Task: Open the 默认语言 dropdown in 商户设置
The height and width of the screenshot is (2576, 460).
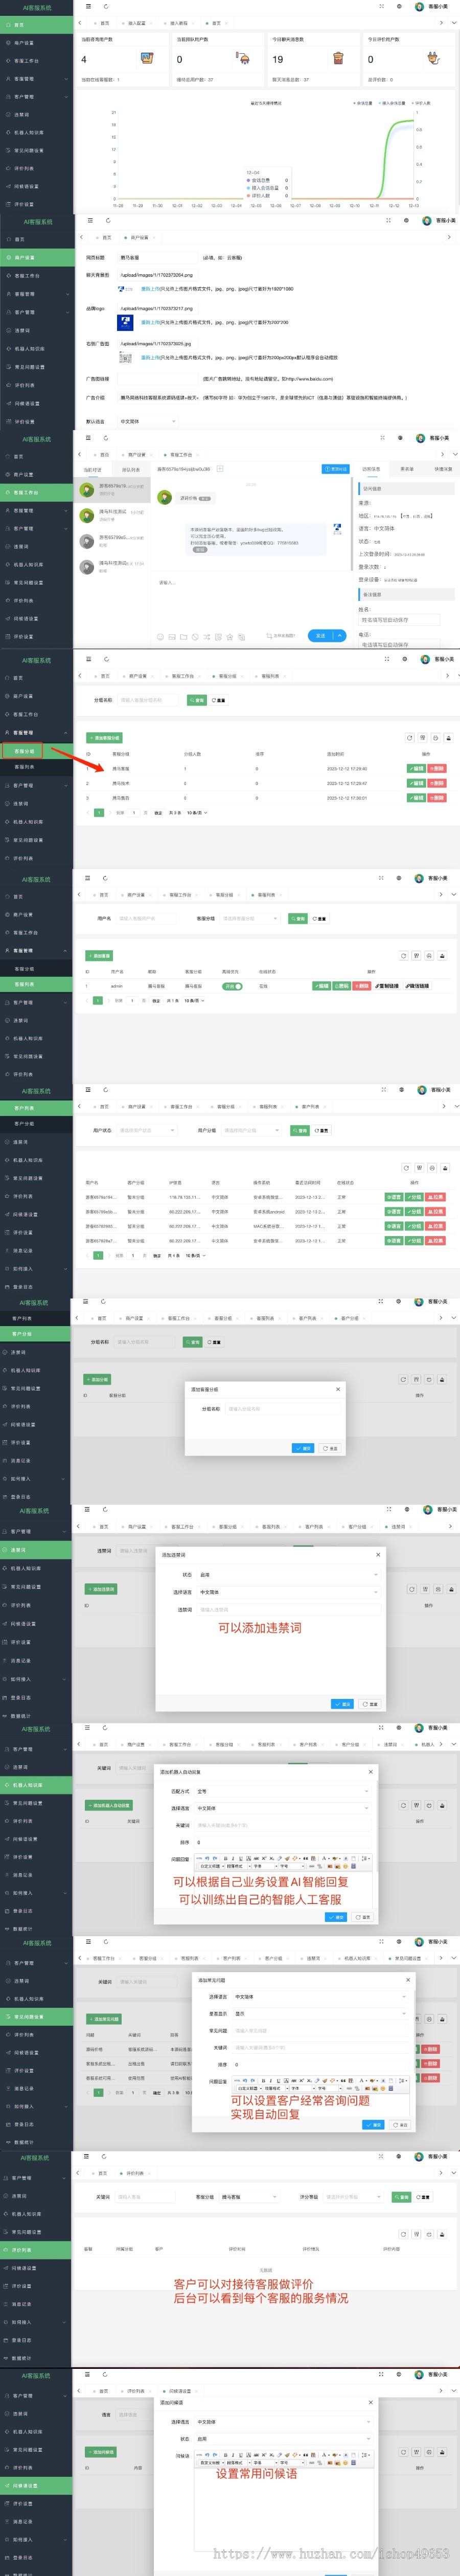Action: click(x=147, y=421)
